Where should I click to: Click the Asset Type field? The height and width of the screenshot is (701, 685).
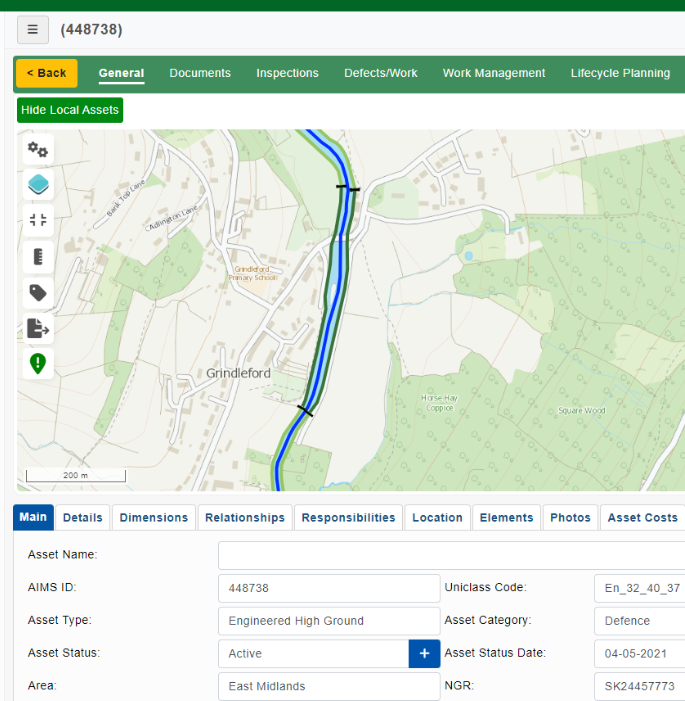(x=328, y=621)
